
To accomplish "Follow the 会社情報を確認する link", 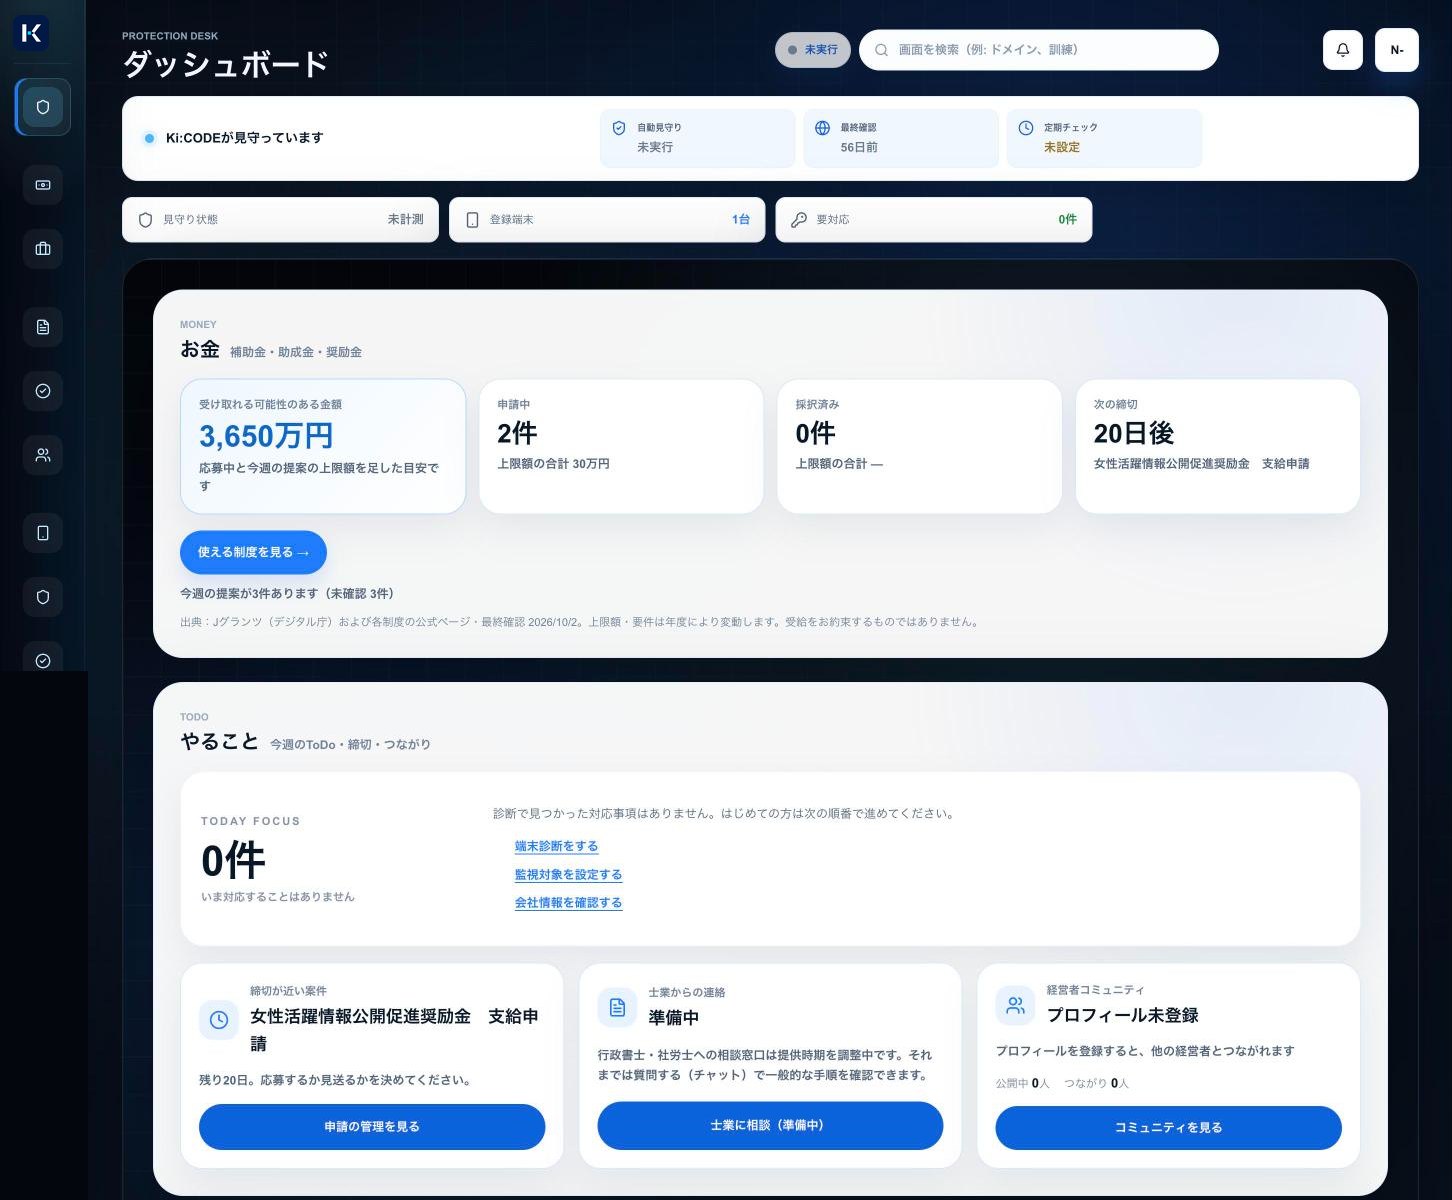I will pos(568,902).
